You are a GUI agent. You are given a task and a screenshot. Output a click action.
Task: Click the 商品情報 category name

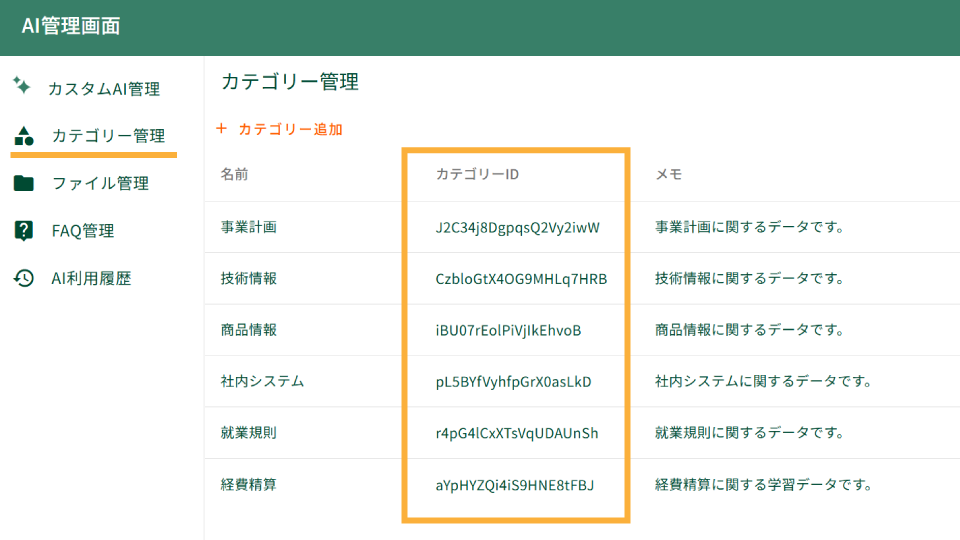click(249, 330)
